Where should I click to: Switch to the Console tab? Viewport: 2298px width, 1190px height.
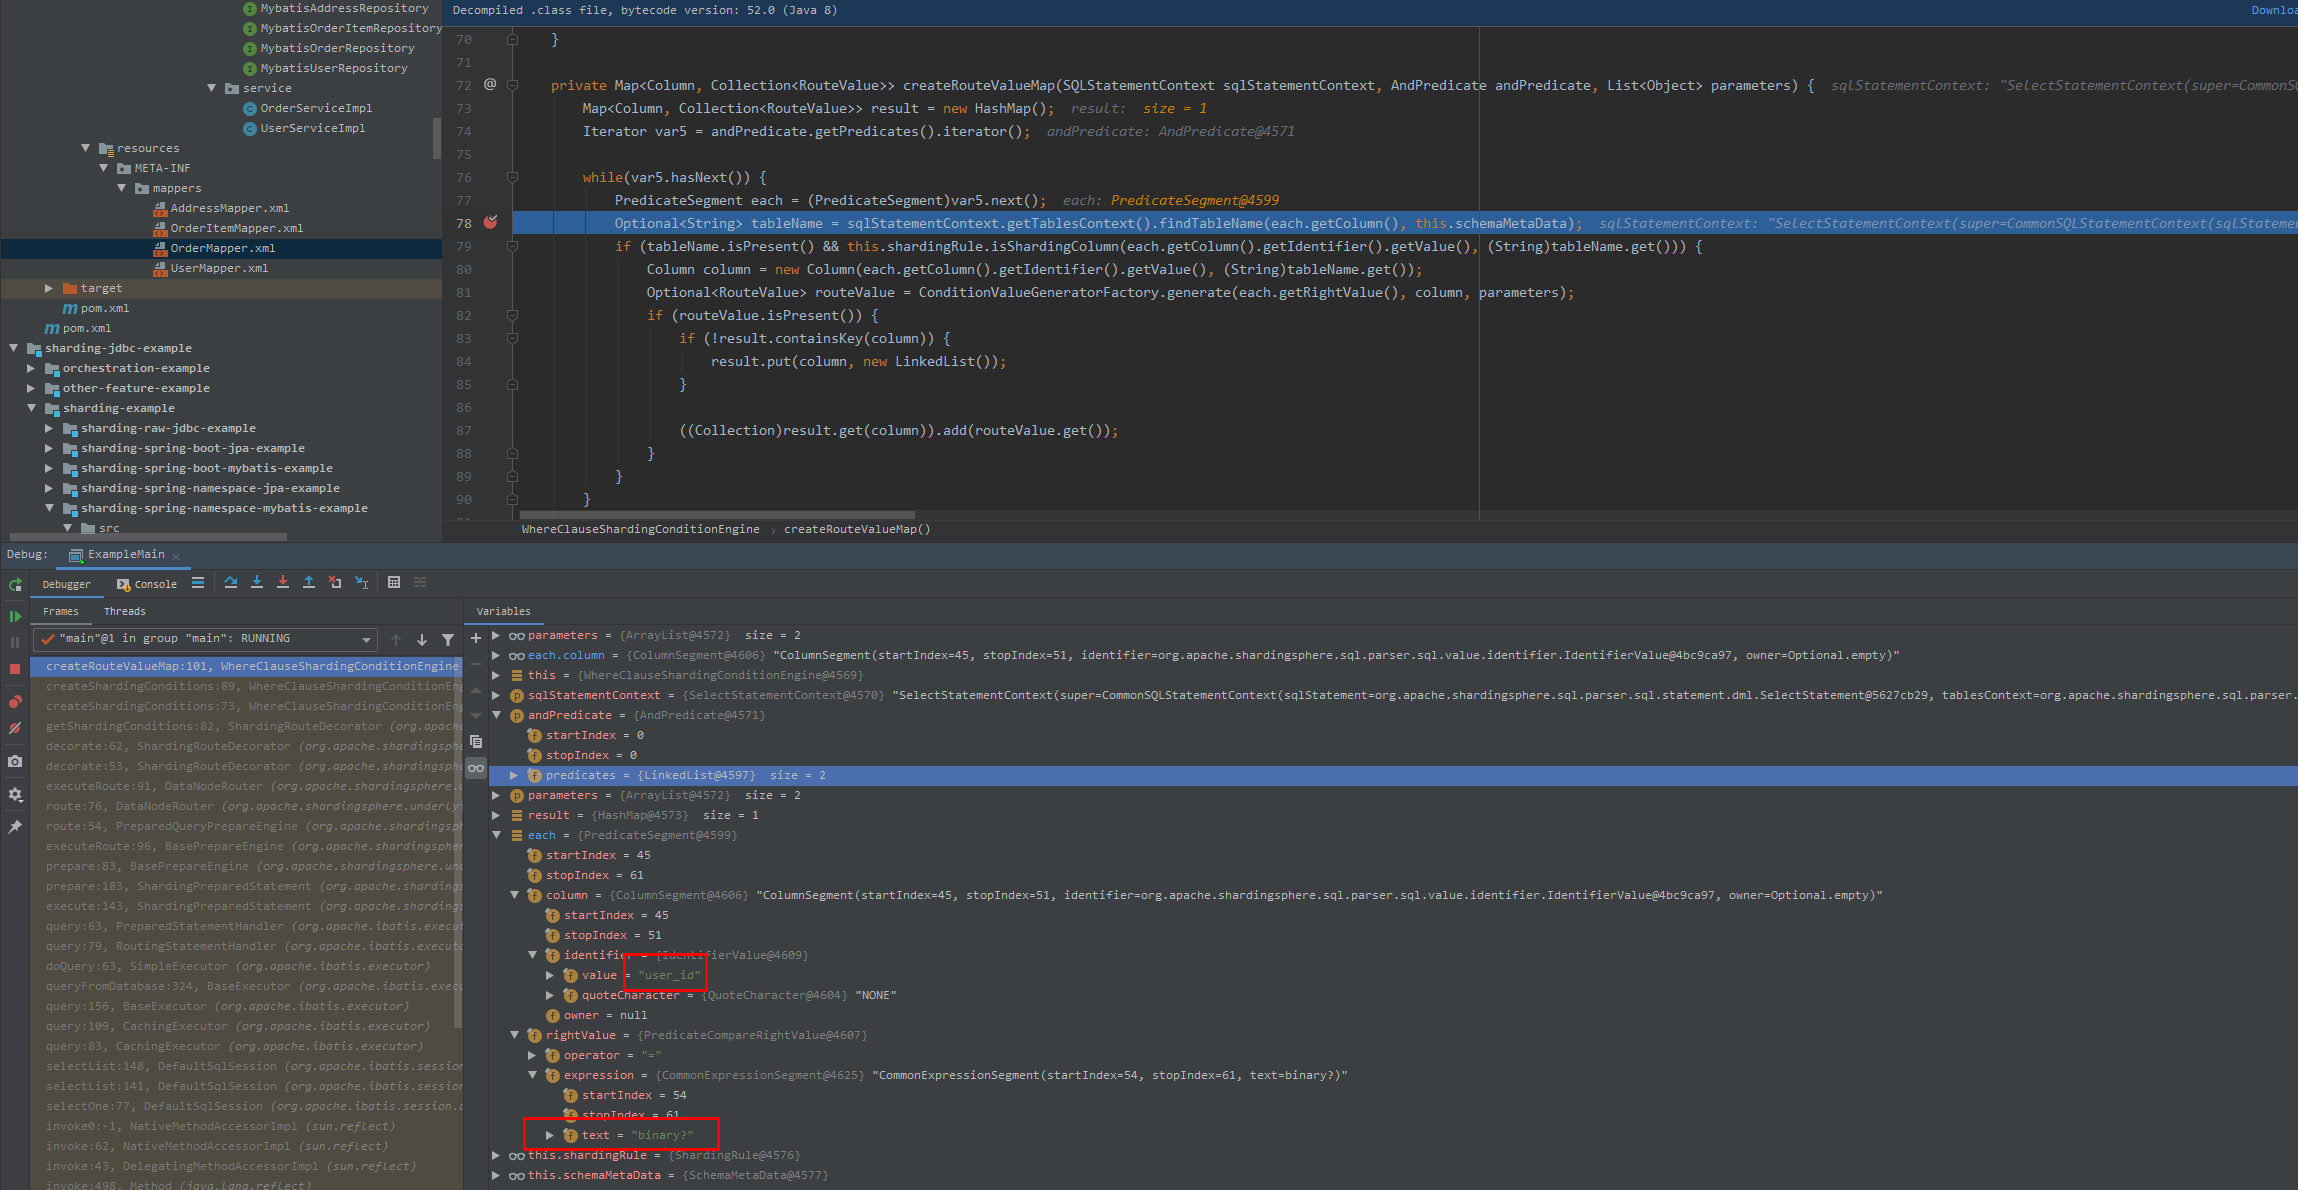click(154, 584)
